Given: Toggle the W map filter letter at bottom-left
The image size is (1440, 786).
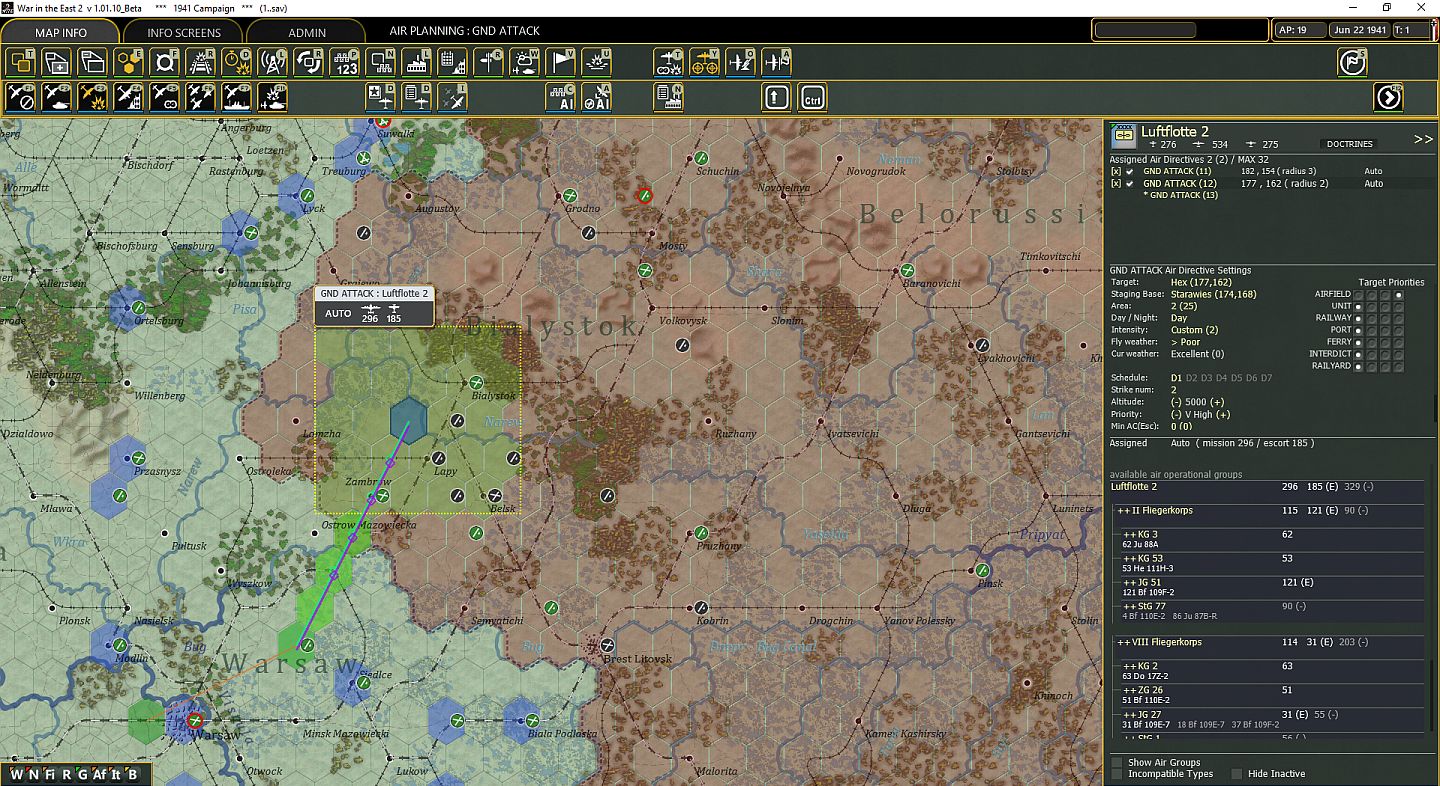Looking at the screenshot, I should 17,773.
